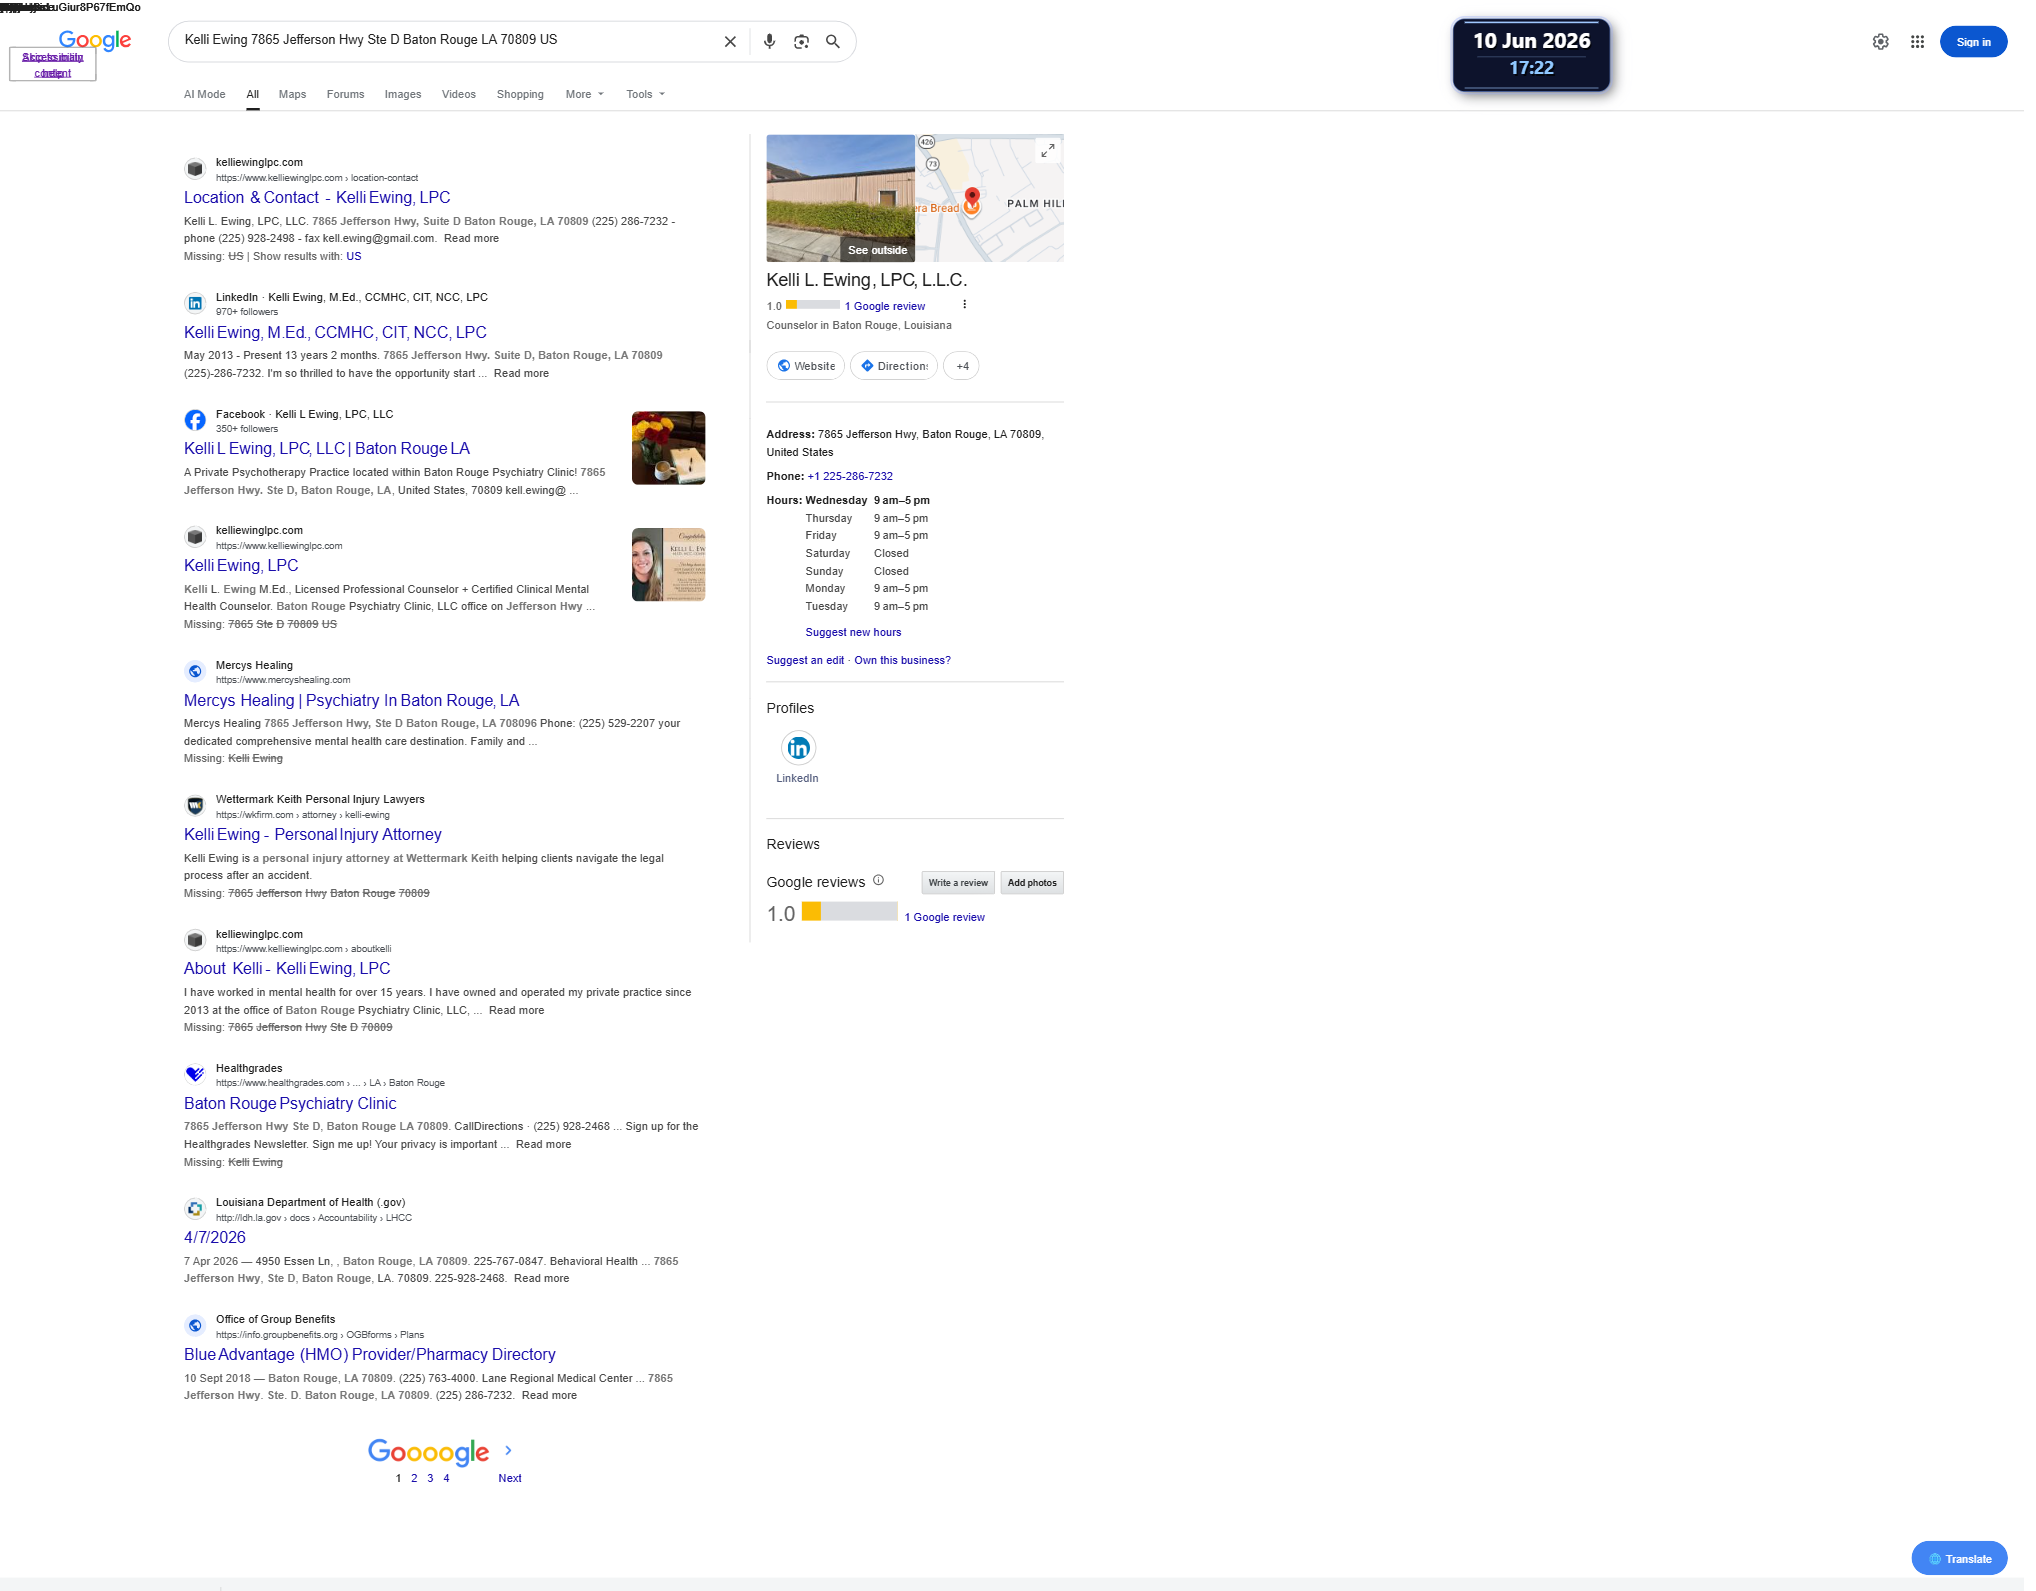2036x1591 pixels.
Task: Click the info icon beside Google reviews
Action: (x=878, y=881)
